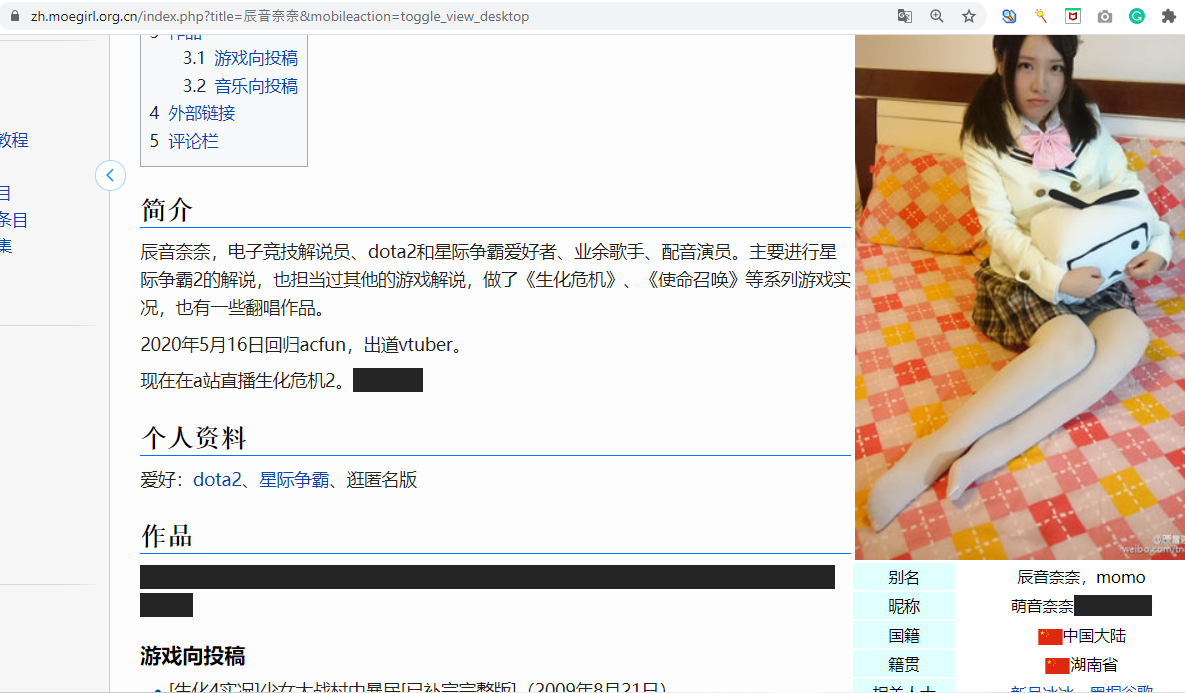Click the yellow highlighter pen extension icon
The width and height of the screenshot is (1185, 693).
coord(1041,16)
